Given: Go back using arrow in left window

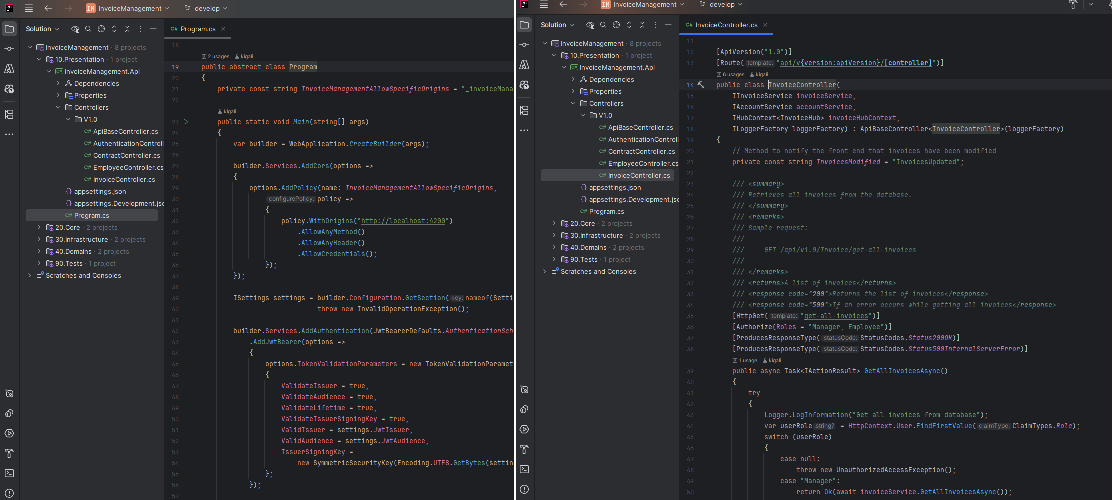Looking at the screenshot, I should (x=48, y=8).
